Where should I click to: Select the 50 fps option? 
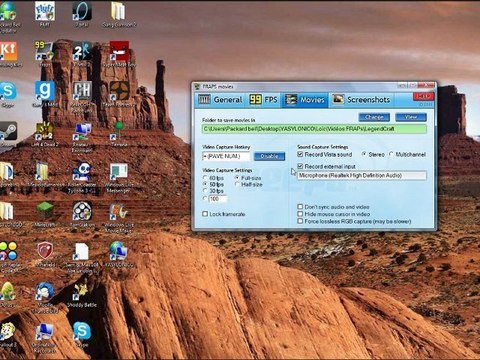(x=205, y=184)
